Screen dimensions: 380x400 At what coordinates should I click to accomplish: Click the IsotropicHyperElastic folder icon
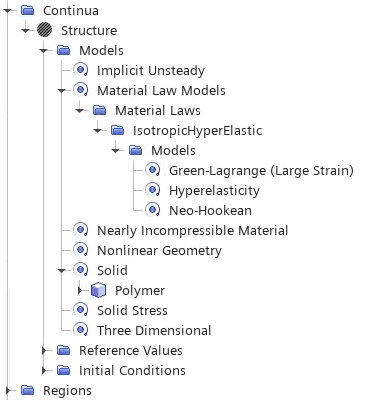tap(117, 130)
